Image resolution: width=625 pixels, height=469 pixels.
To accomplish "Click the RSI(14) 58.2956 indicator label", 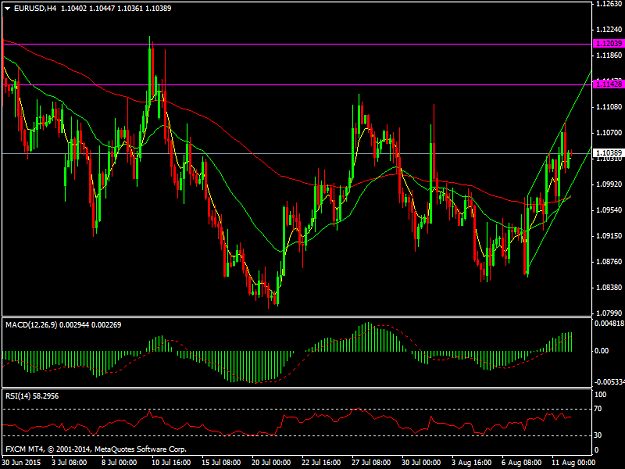I will 32,396.
